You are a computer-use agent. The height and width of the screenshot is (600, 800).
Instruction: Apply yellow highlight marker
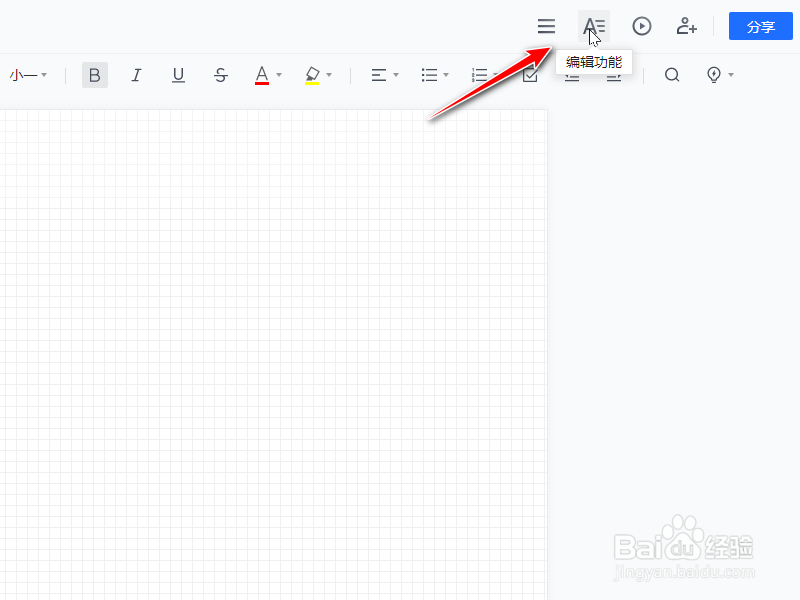tap(312, 75)
